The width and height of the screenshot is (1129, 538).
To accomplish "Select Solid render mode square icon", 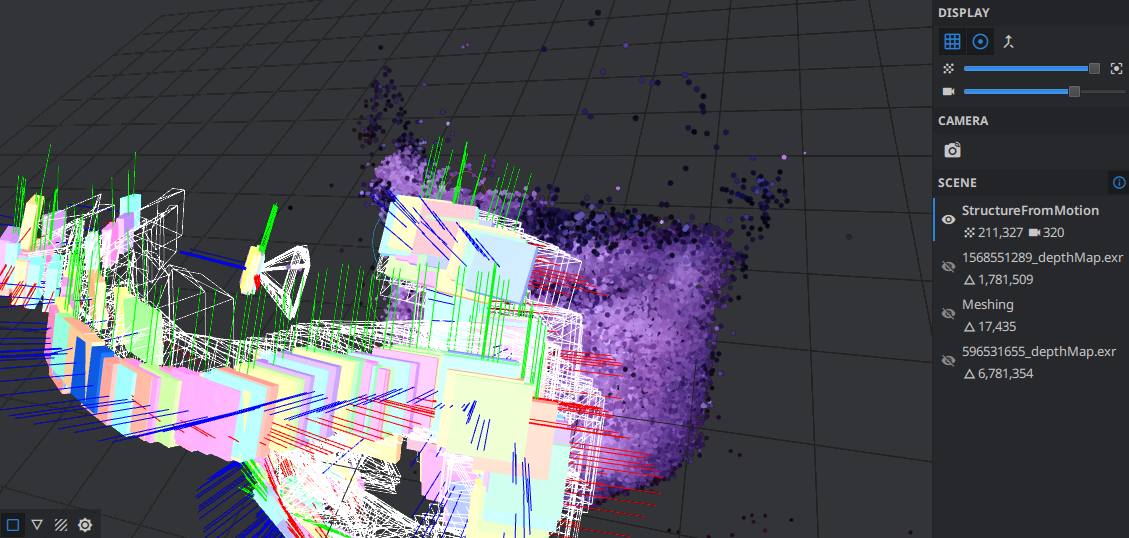I will pos(12,525).
